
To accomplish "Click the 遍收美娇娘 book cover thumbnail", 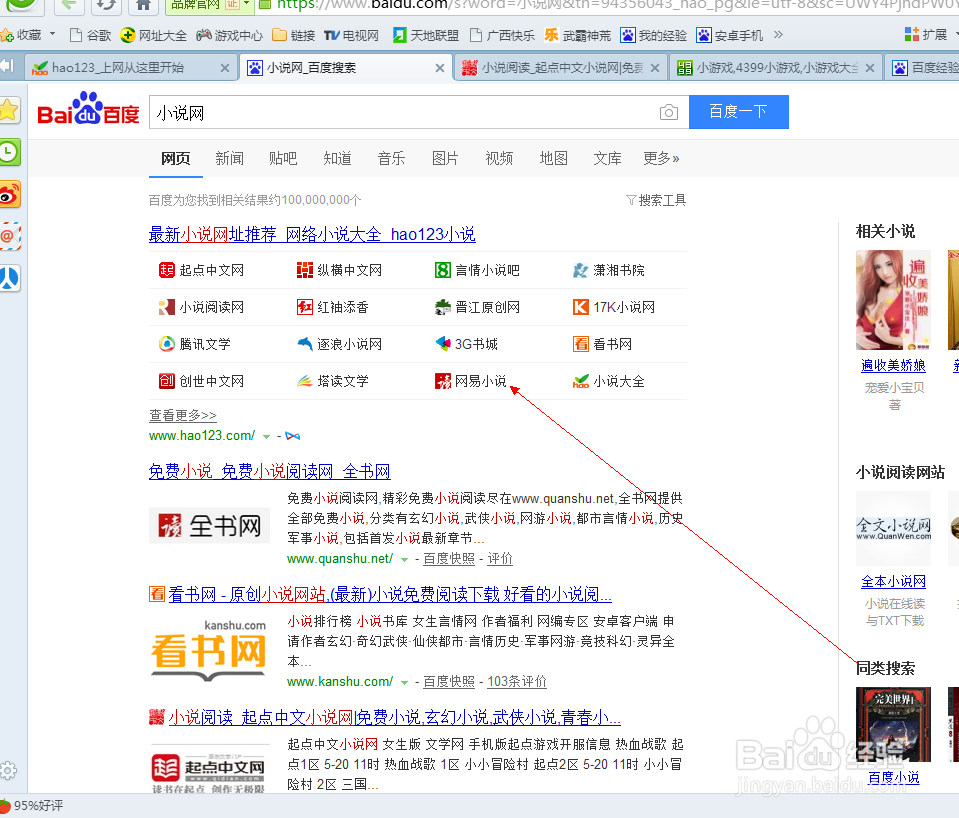I will (893, 300).
